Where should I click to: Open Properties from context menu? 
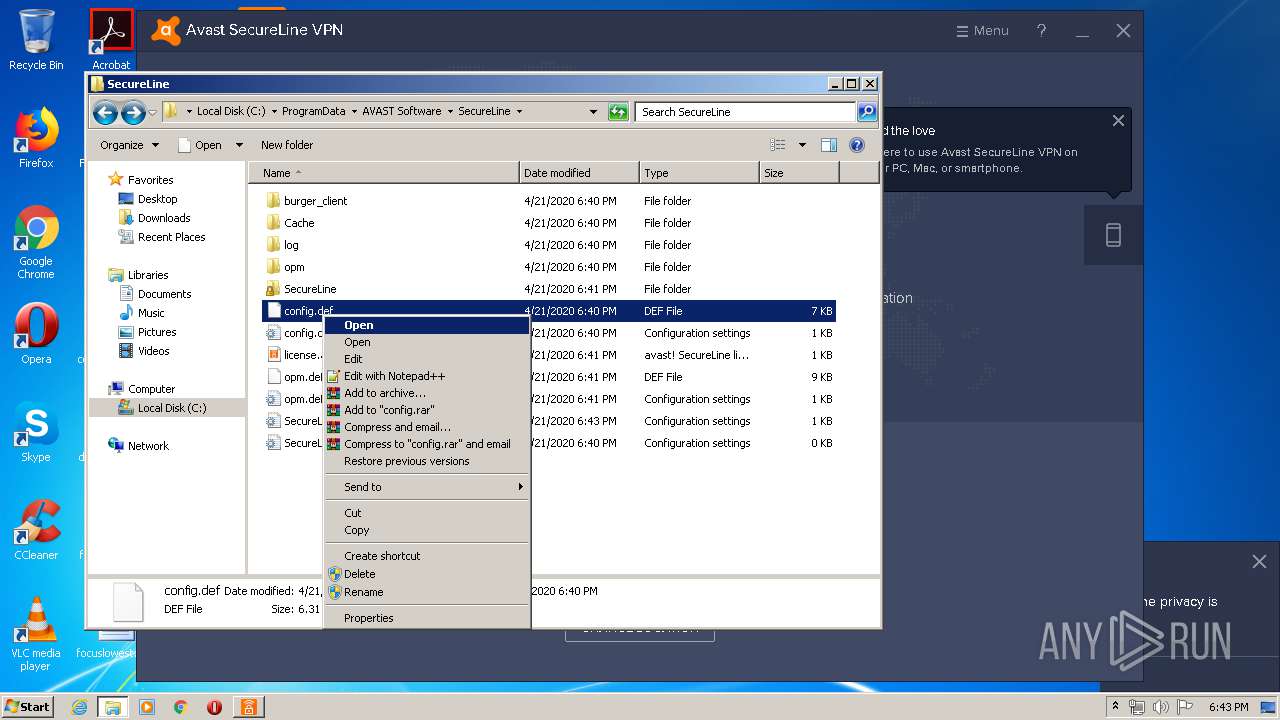pos(427,618)
